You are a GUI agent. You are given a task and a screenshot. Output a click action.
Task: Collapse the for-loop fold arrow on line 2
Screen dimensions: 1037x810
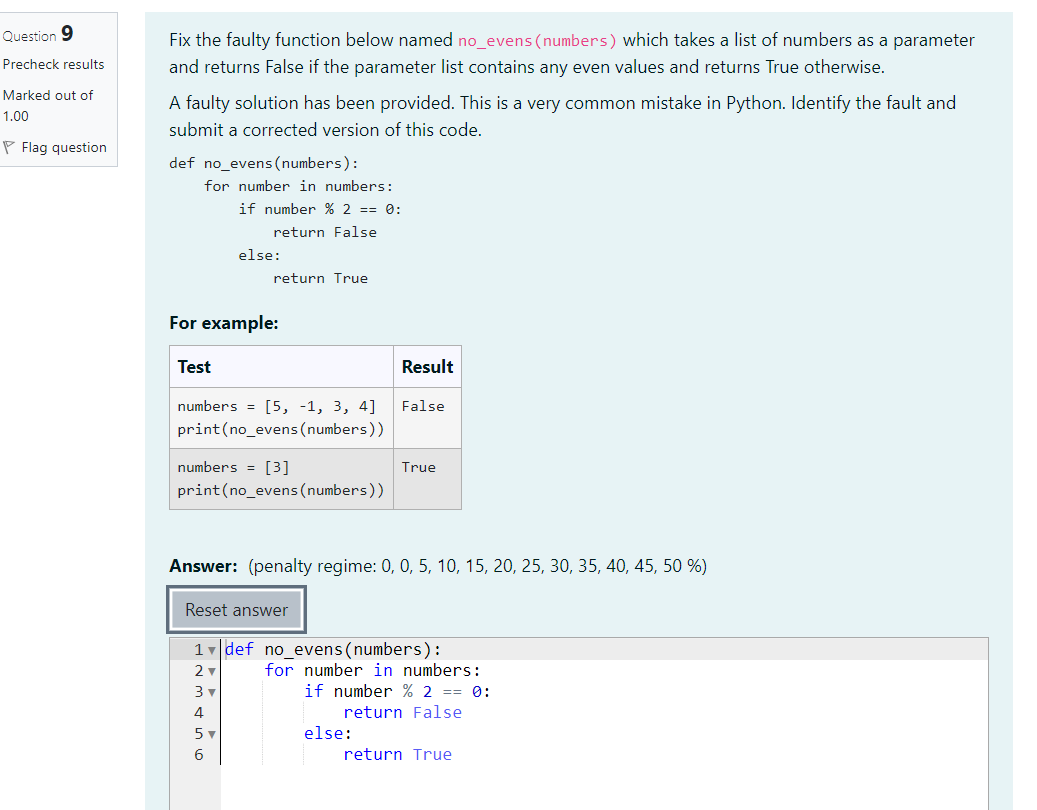point(212,672)
